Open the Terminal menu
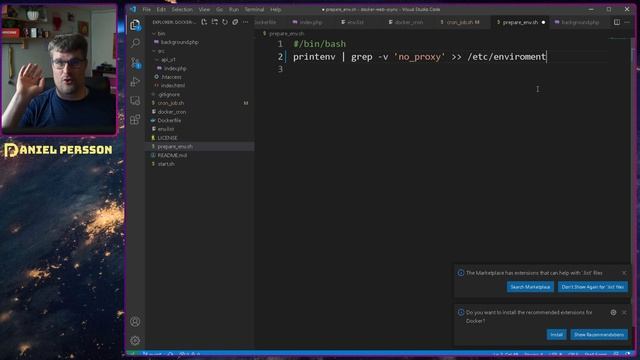This screenshot has width=640, height=360. coord(254,9)
